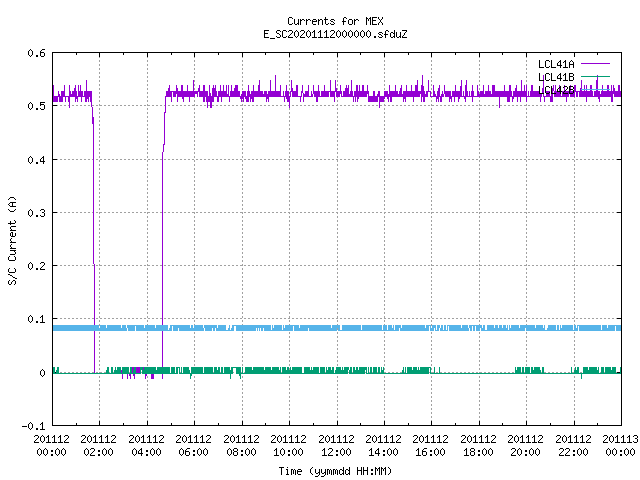Click the x-axis label 'Time (yymmdd HH:MM)'
640x480 pixels.
(335, 471)
